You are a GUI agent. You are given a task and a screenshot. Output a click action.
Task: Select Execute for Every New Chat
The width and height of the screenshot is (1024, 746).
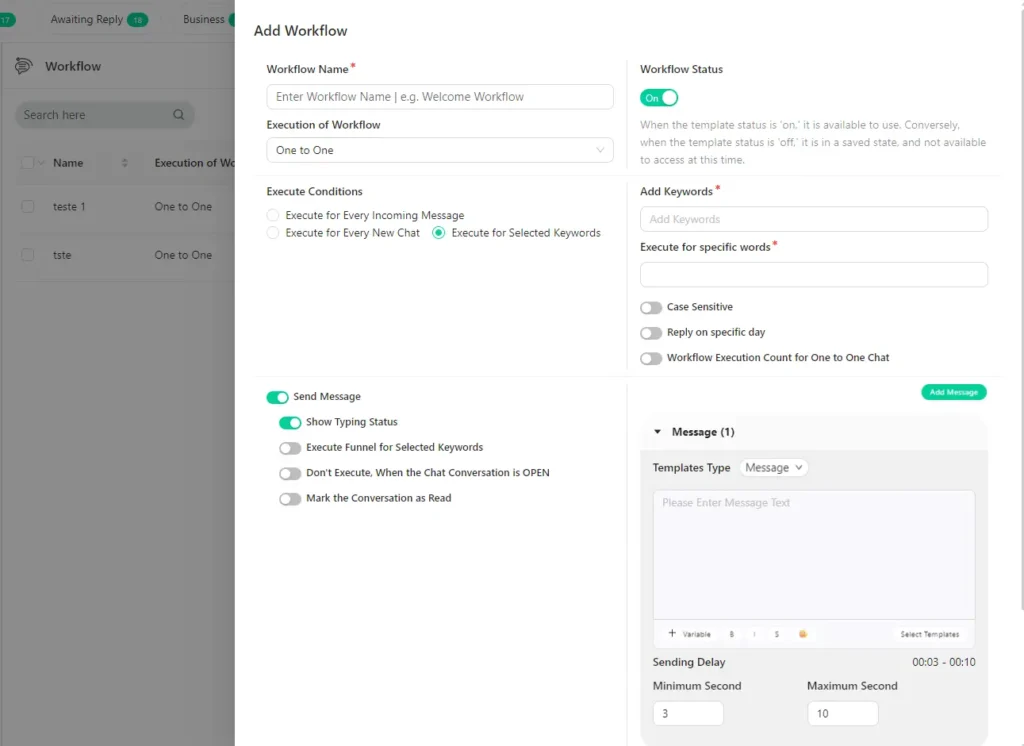(x=273, y=233)
